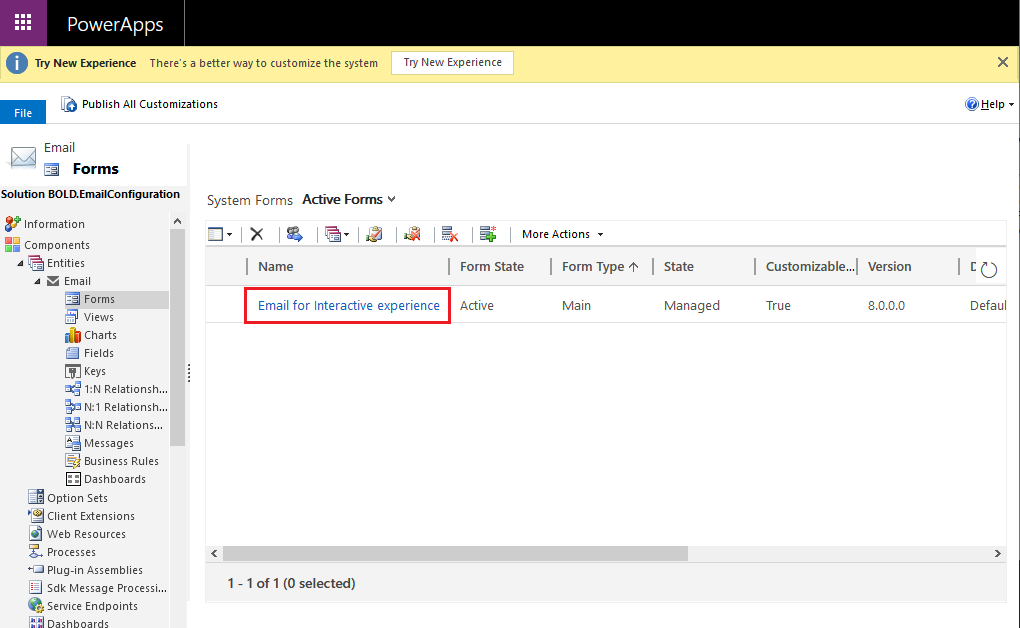The width and height of the screenshot is (1020, 628).
Task: Click the Delete X toolbar icon
Action: 257,234
